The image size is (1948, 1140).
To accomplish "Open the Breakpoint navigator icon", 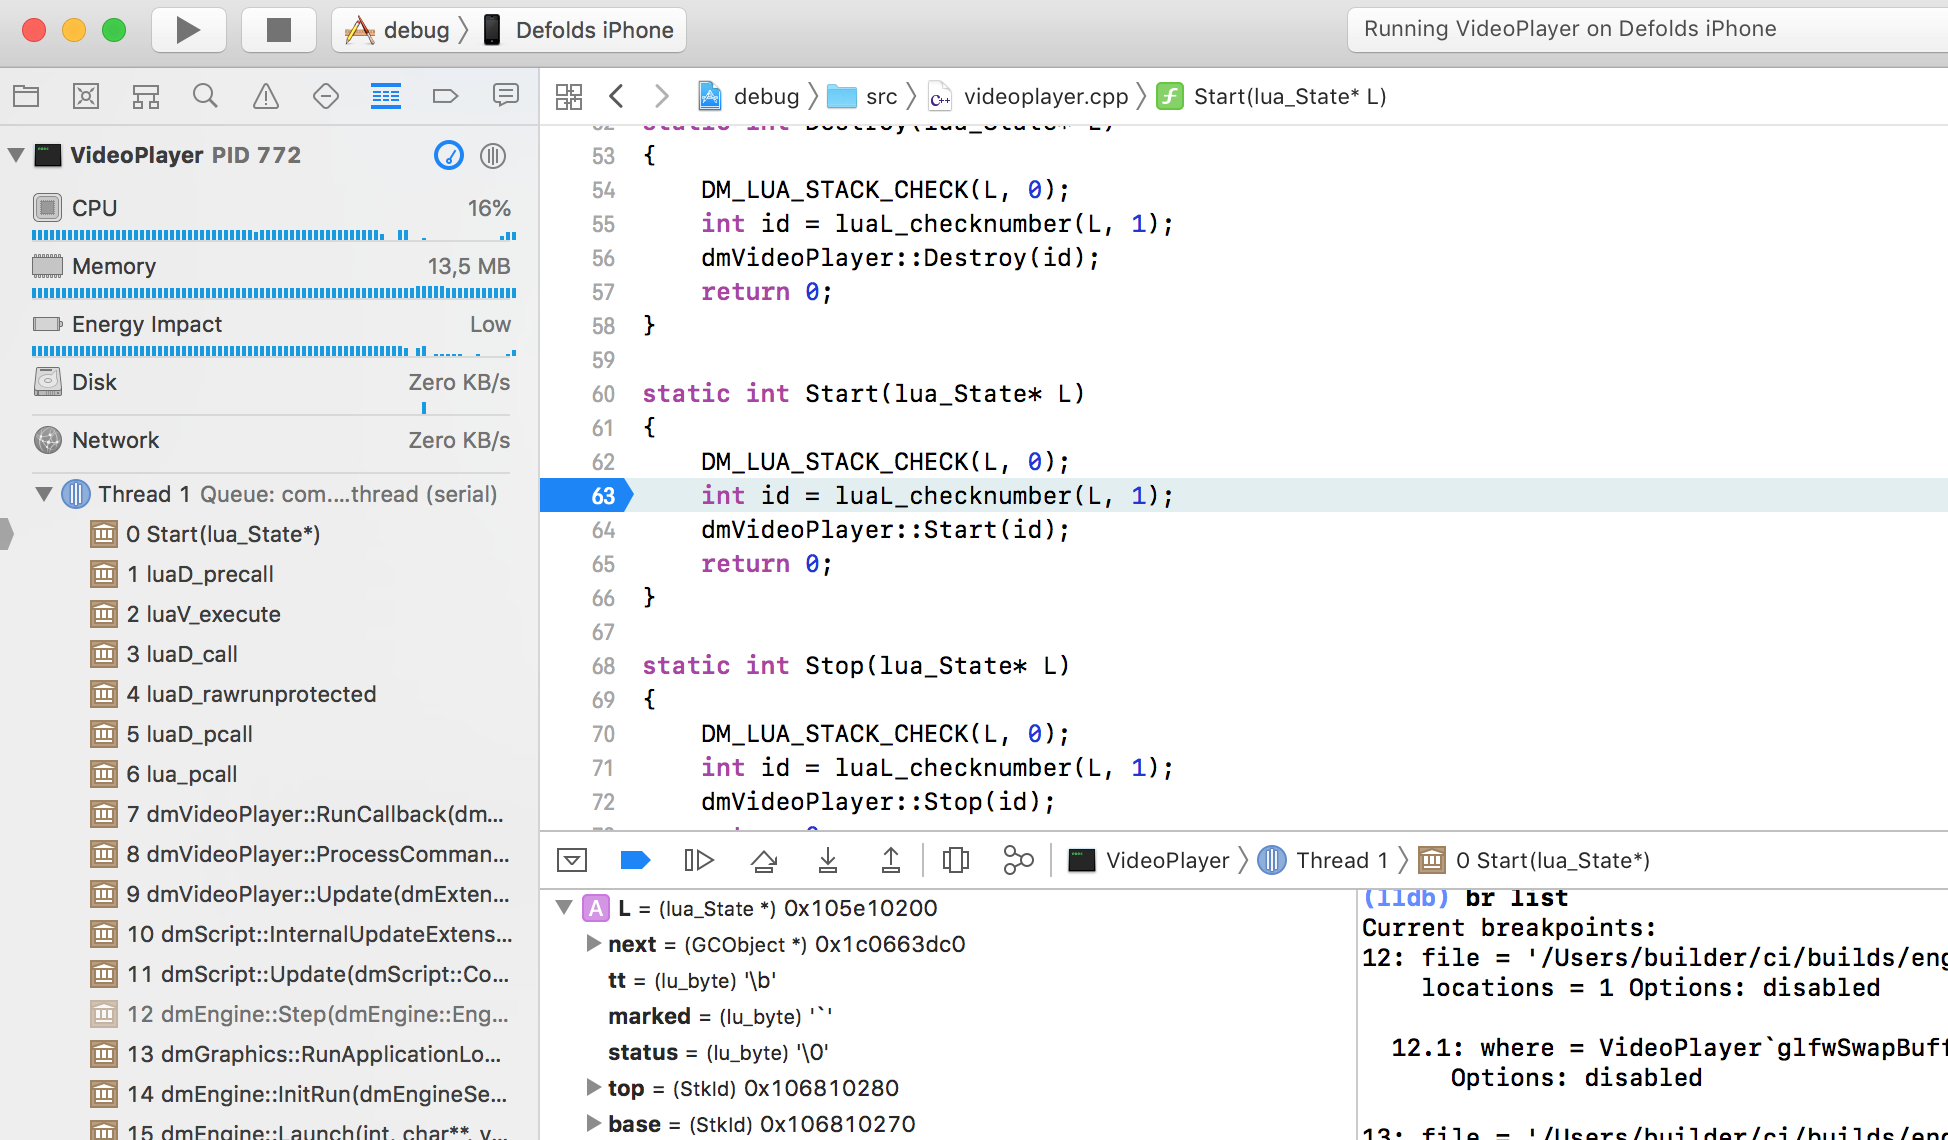I will pos(445,96).
